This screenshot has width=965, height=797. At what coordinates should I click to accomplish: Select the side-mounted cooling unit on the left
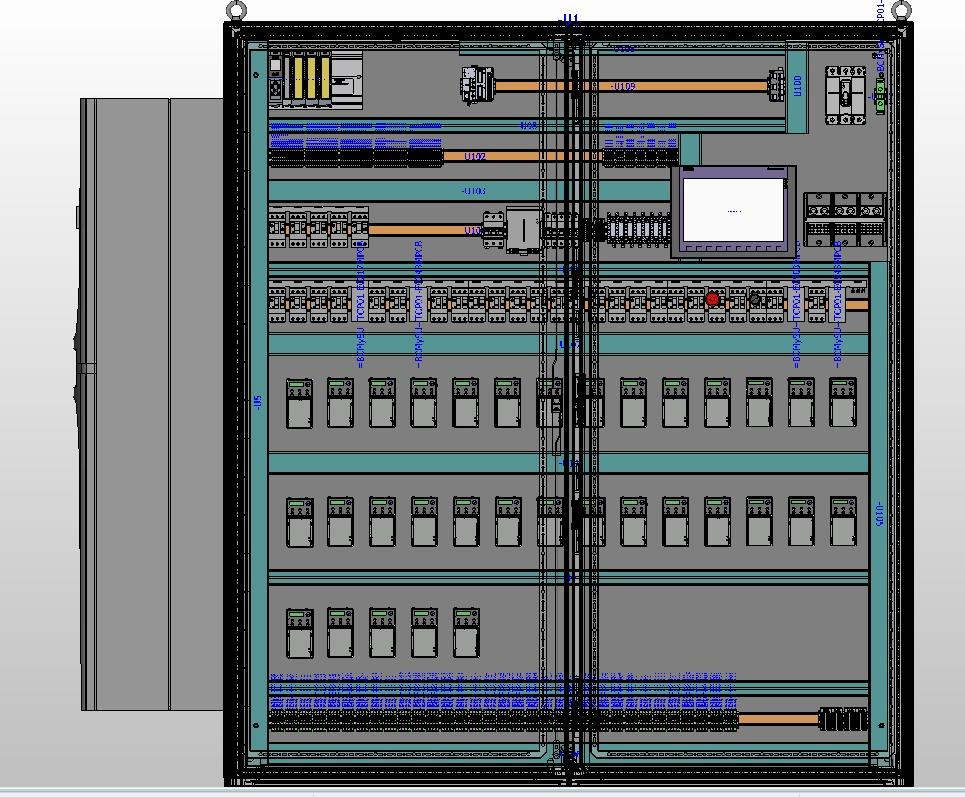click(x=150, y=404)
